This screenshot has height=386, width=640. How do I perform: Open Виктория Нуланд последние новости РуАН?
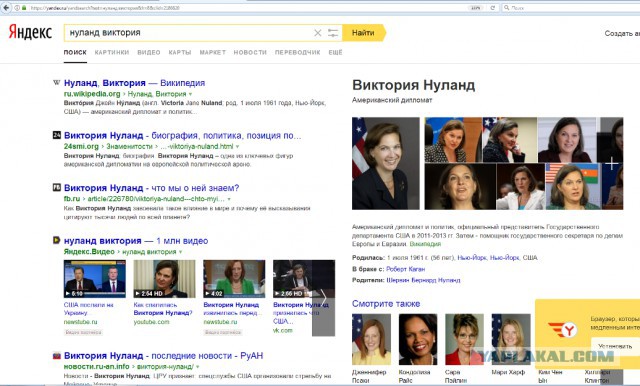164,355
